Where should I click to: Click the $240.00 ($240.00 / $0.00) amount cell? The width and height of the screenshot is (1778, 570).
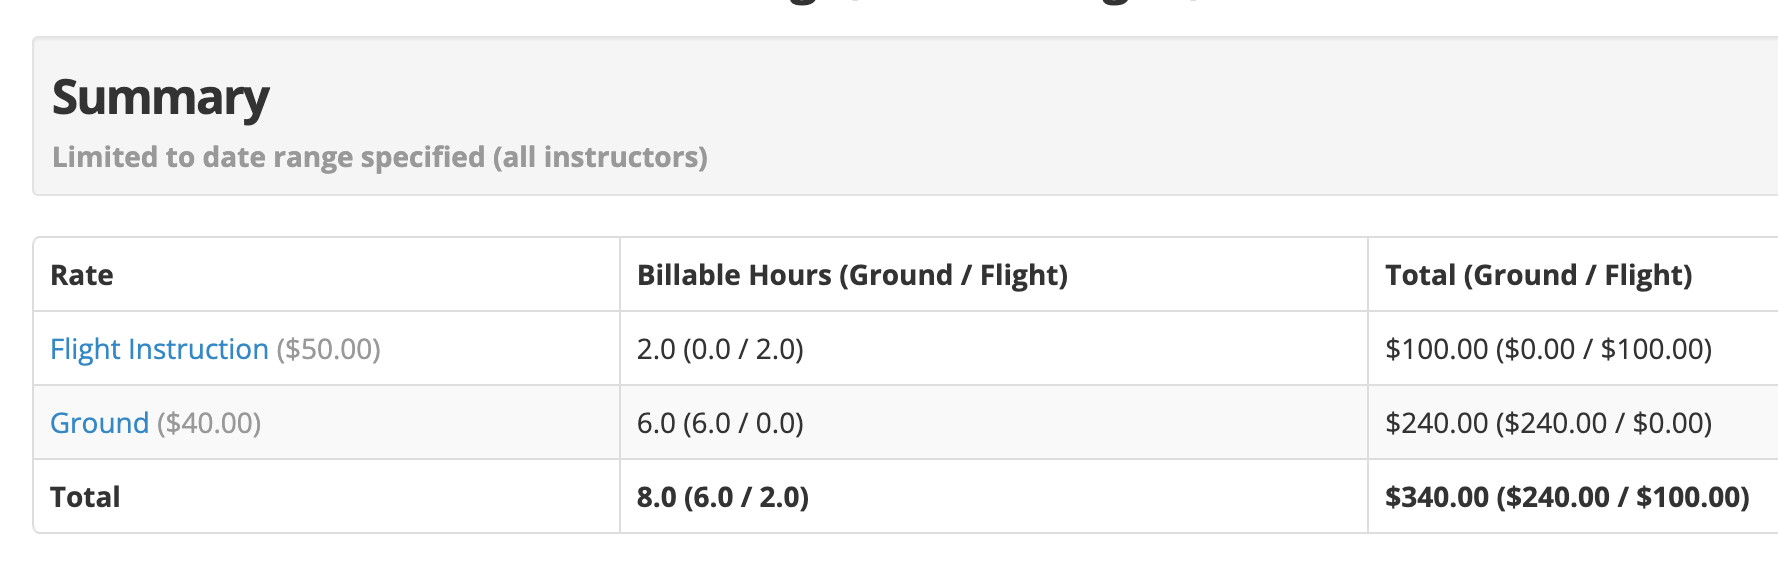pyautogui.click(x=1548, y=423)
